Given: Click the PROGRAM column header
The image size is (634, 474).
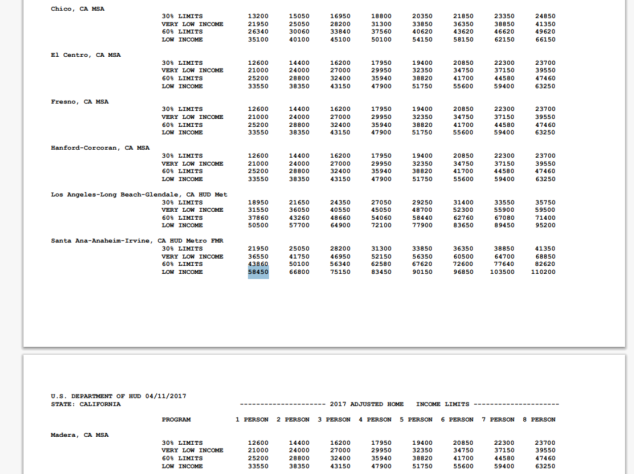Looking at the screenshot, I should click(x=176, y=420).
